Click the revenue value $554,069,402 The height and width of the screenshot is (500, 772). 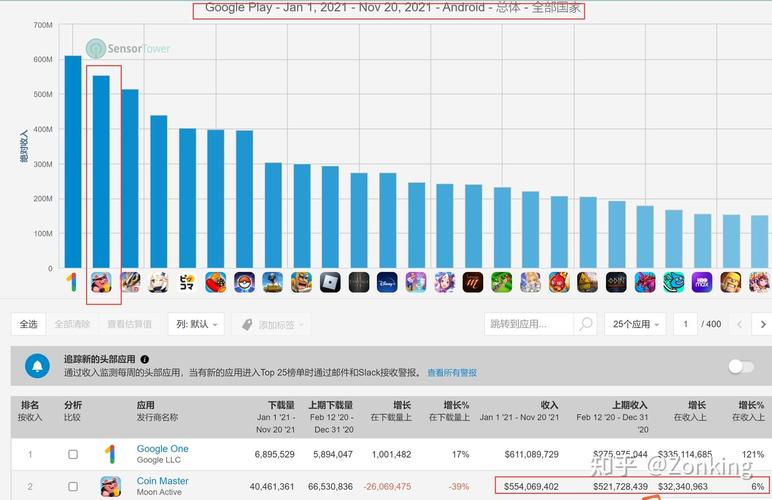point(531,486)
